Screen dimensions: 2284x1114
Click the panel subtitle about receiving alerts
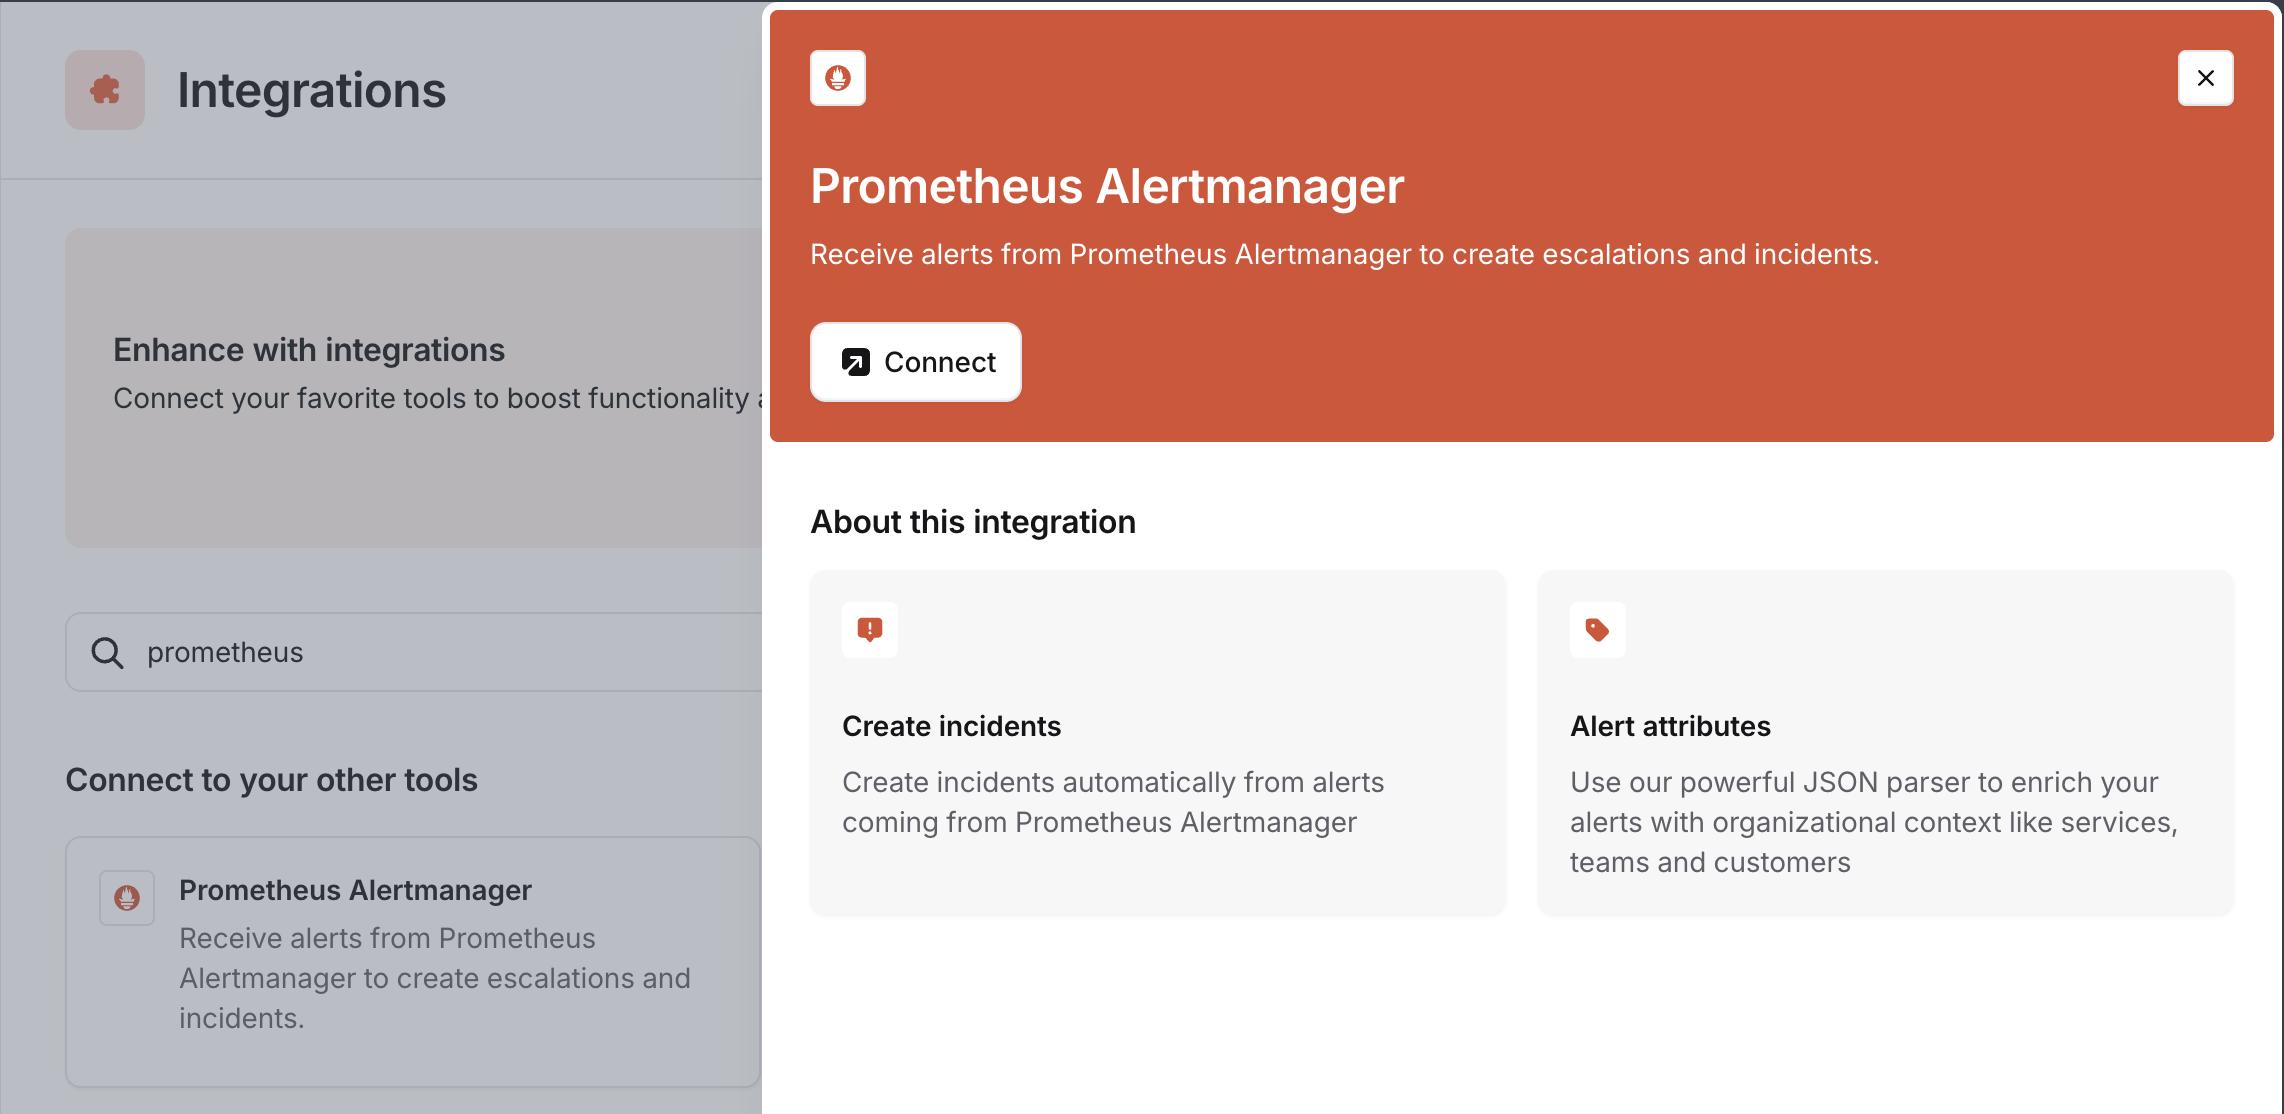point(1345,254)
